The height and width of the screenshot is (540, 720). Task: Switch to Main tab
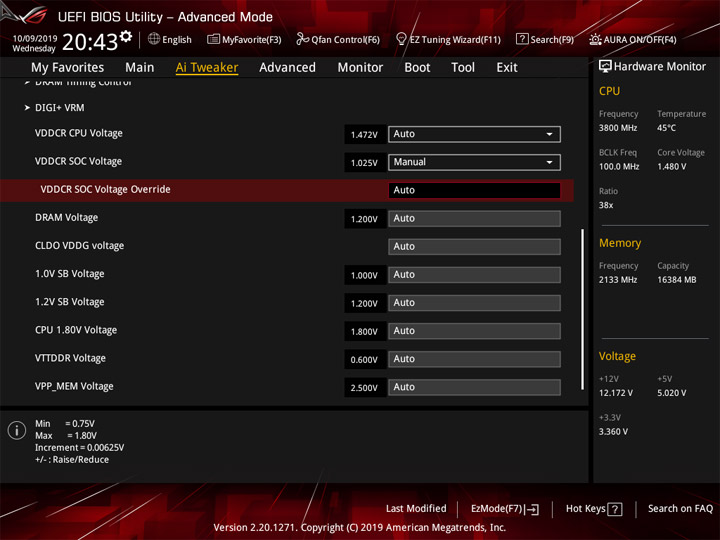[140, 68]
